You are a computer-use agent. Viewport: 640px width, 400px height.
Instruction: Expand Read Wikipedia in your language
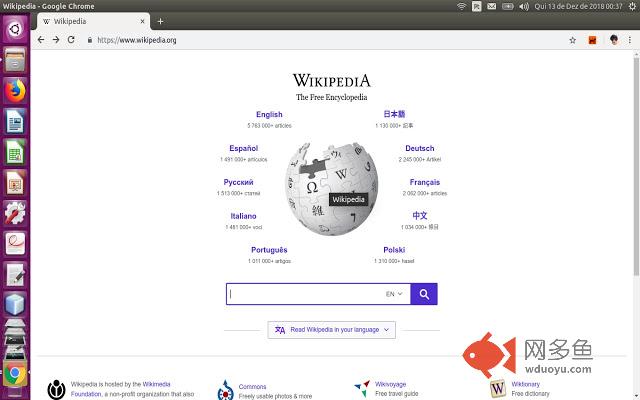pyautogui.click(x=331, y=330)
